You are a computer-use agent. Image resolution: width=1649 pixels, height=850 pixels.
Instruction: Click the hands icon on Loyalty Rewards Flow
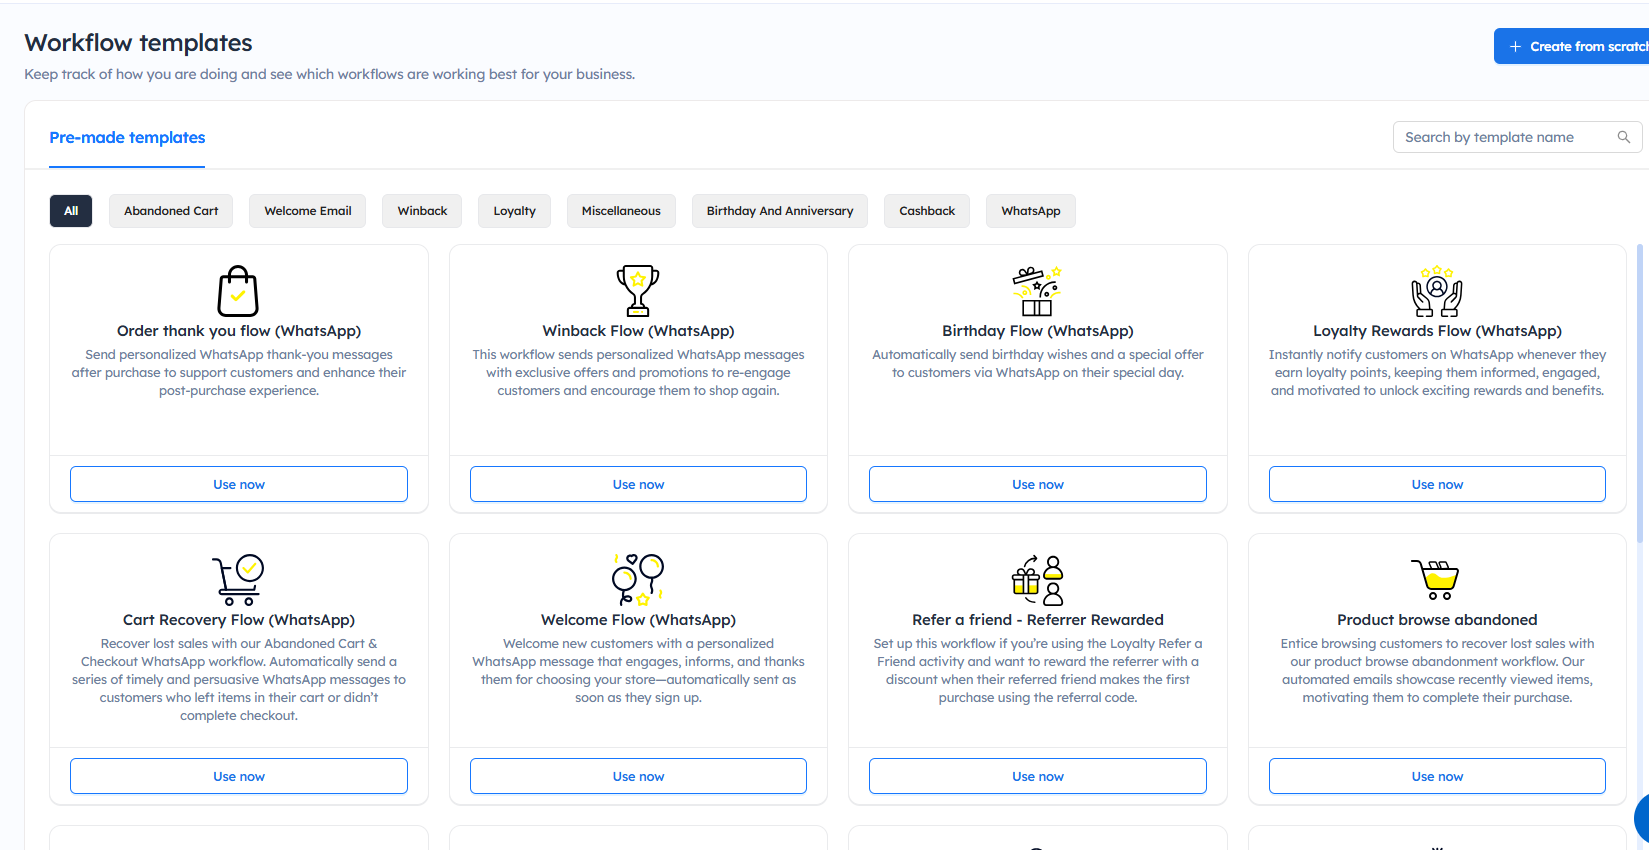[1437, 291]
